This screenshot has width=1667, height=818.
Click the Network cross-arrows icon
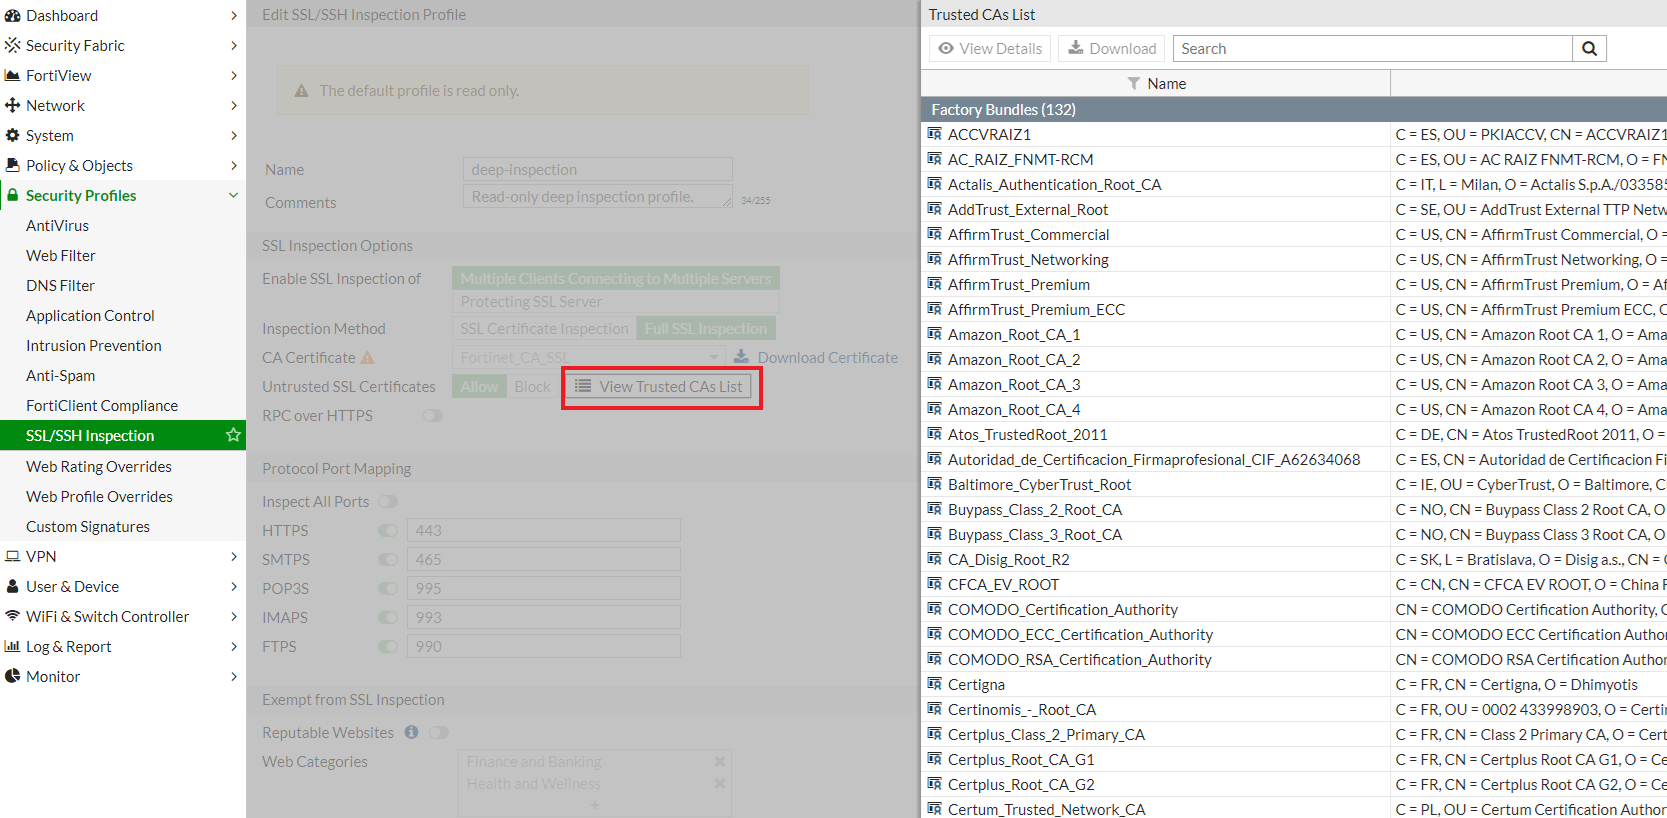13,106
